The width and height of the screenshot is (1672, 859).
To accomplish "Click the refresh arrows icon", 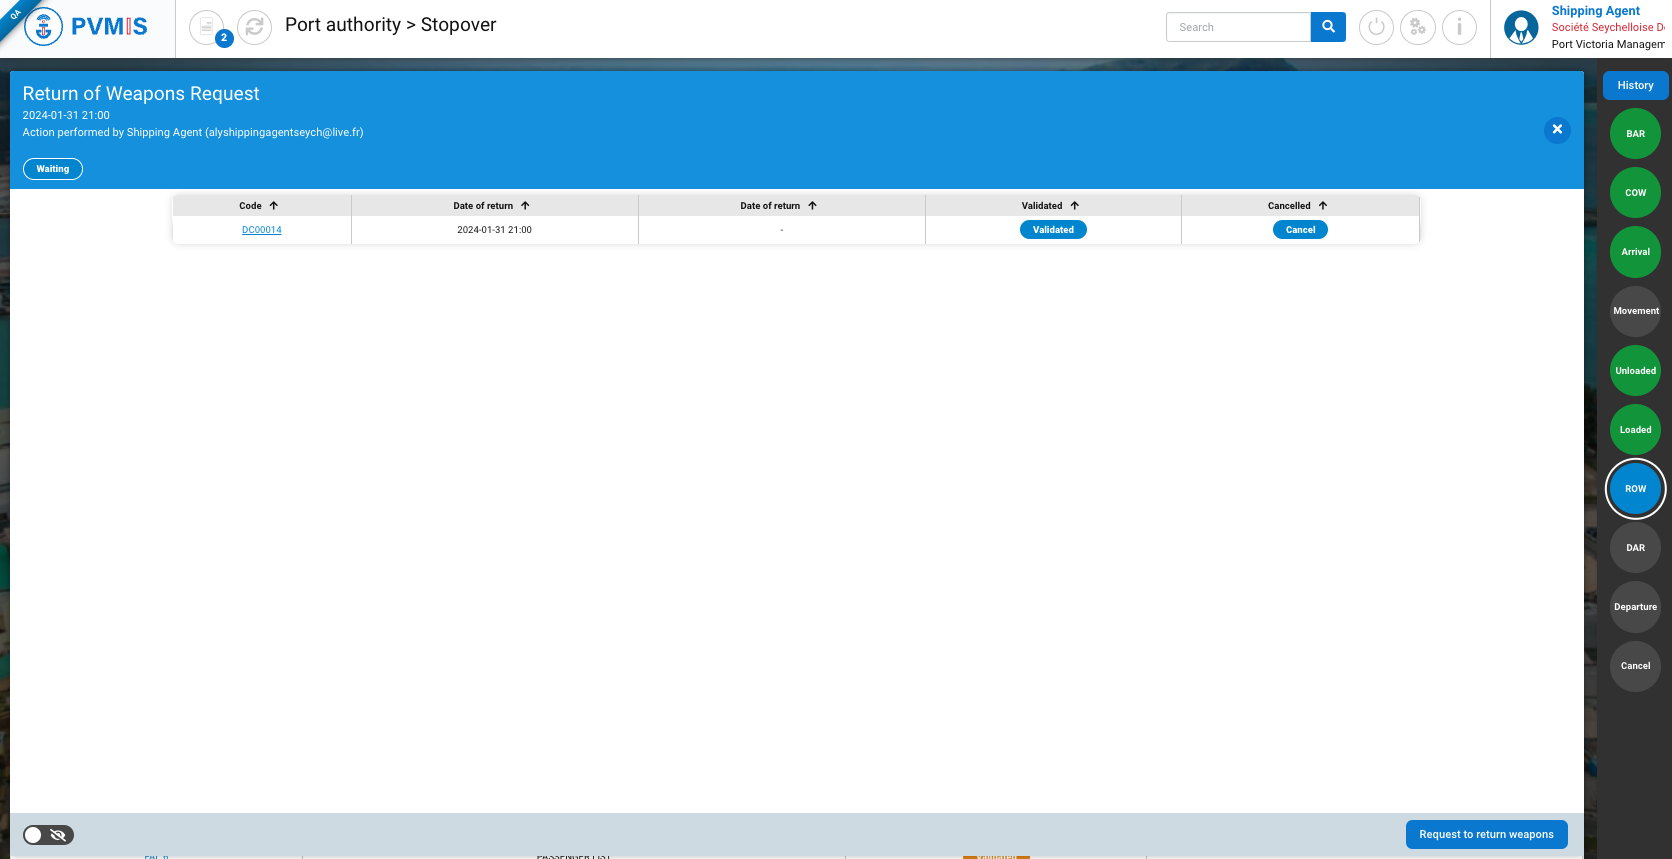I will [x=255, y=27].
